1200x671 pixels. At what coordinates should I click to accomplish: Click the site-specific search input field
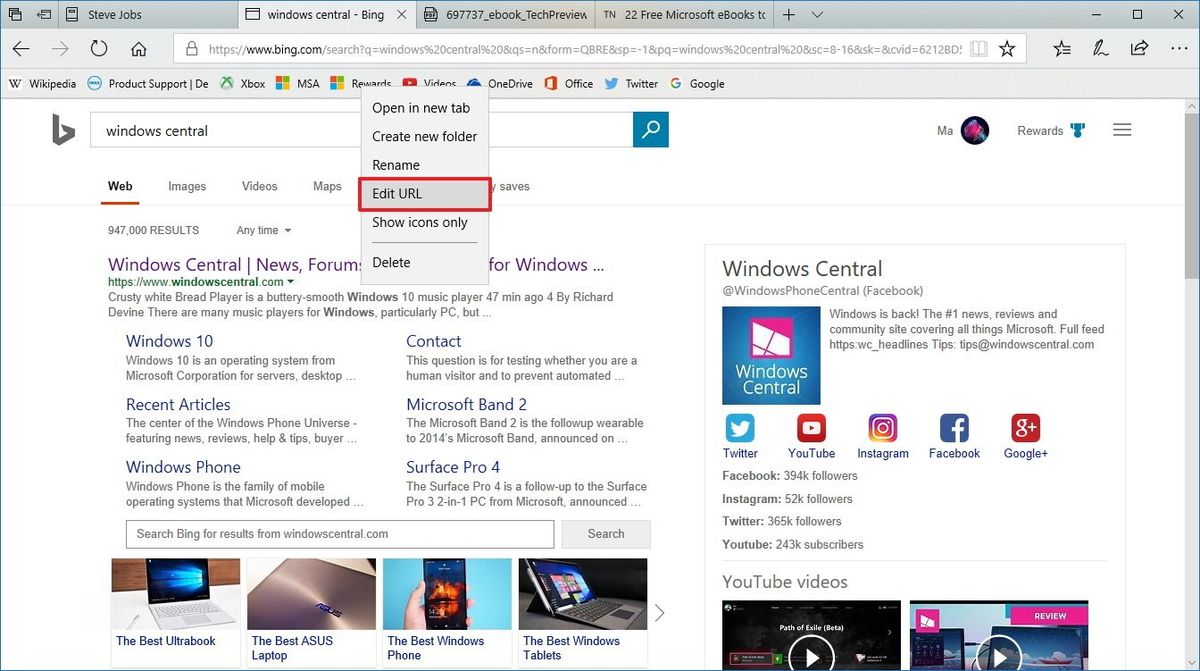point(340,534)
